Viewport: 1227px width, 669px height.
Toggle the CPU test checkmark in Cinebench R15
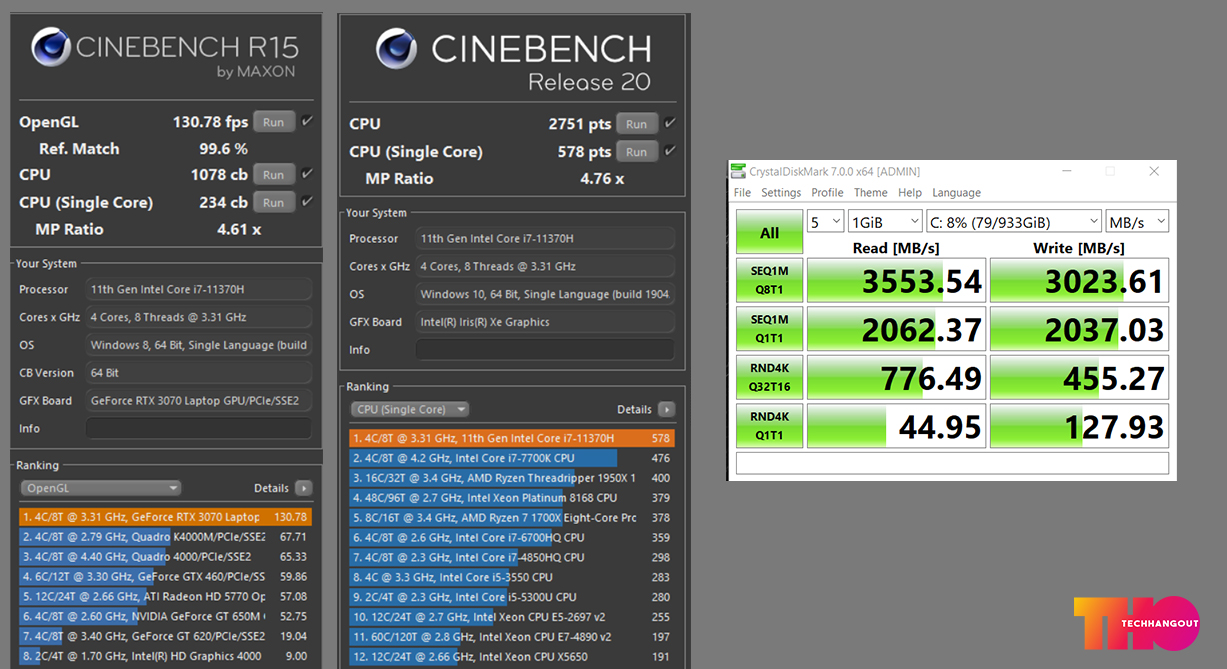point(307,174)
